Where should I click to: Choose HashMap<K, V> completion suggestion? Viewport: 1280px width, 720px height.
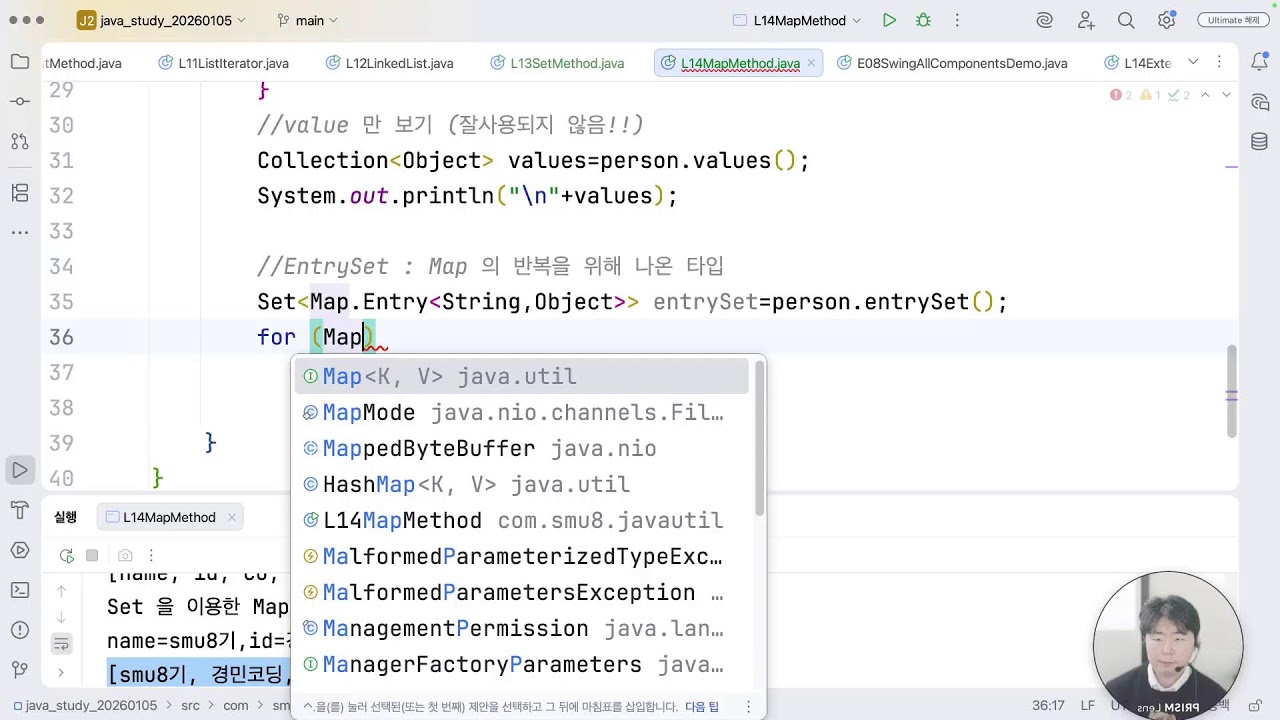pyautogui.click(x=521, y=484)
